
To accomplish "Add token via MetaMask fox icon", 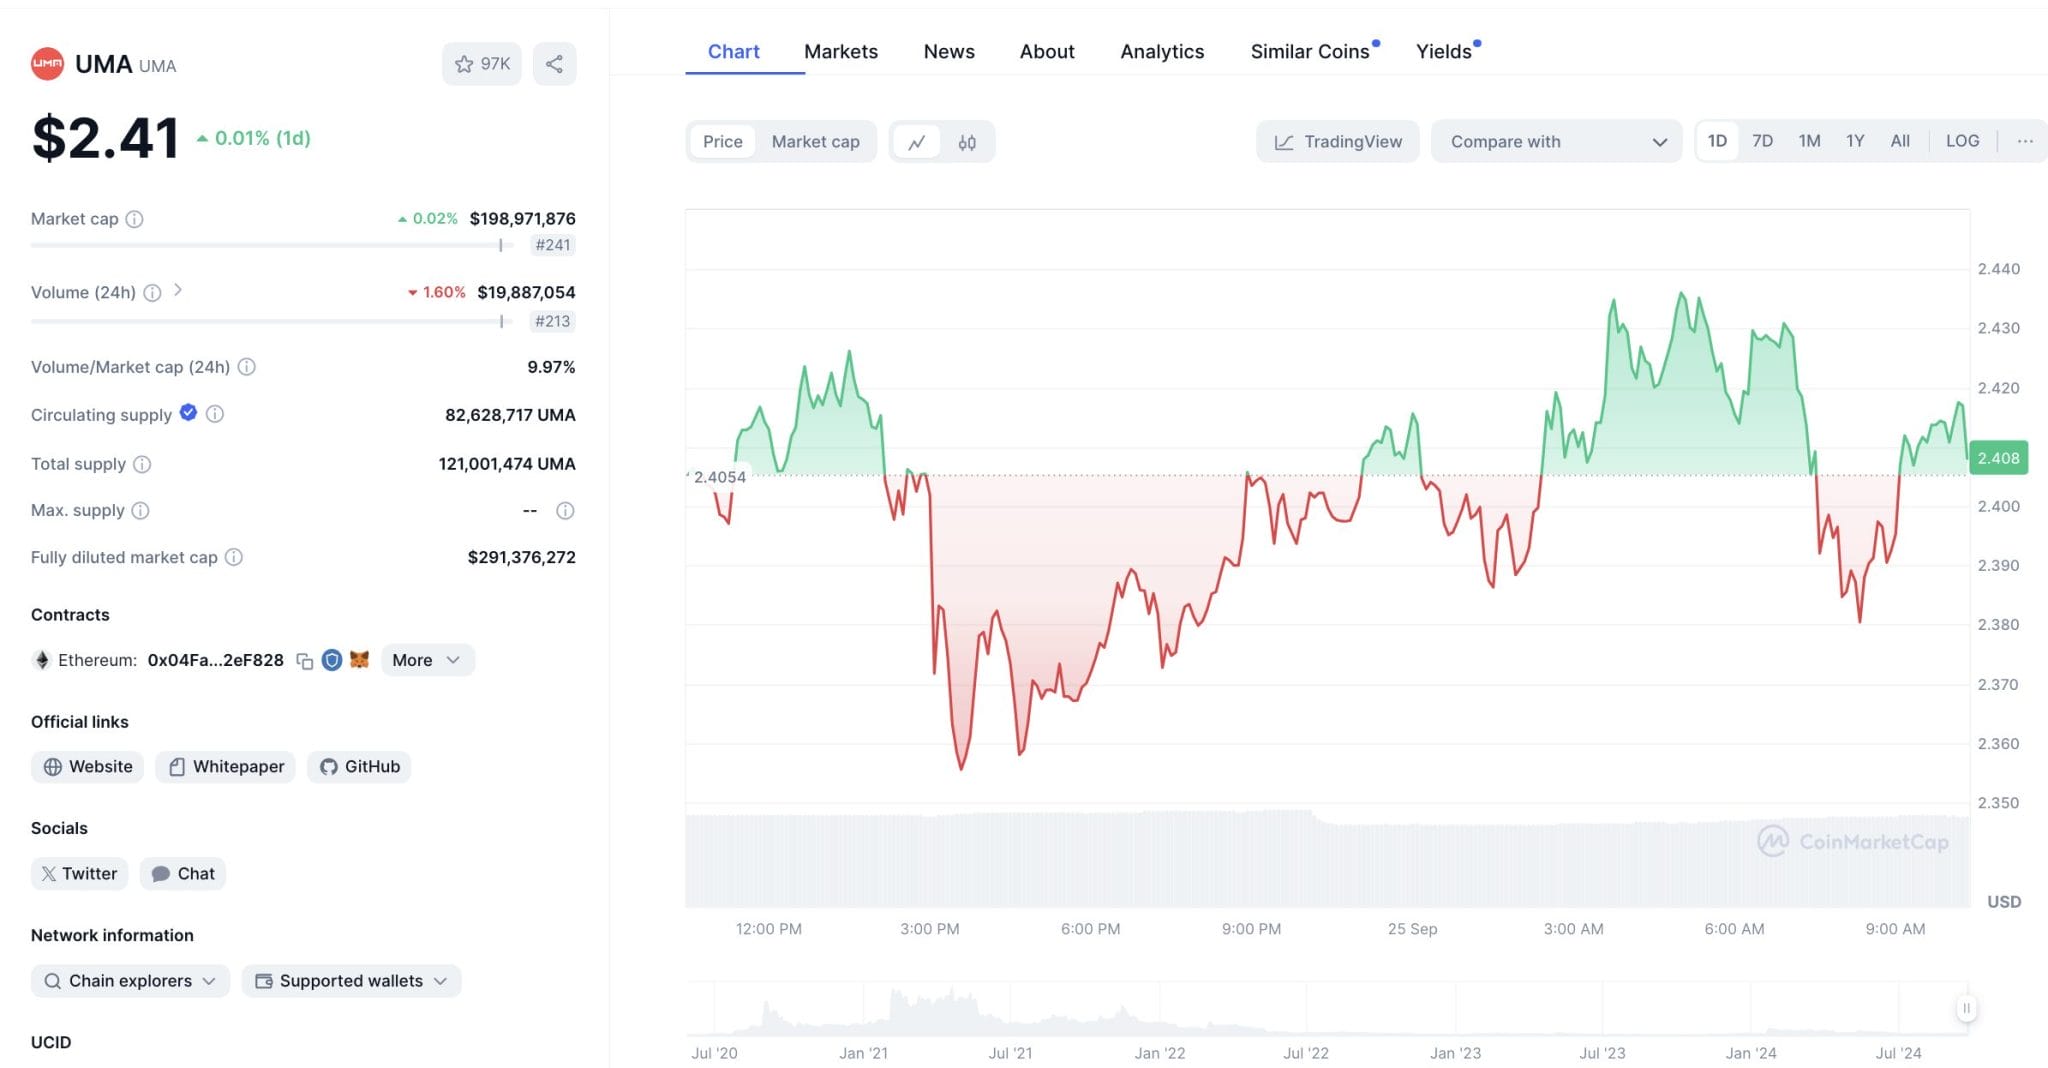I will pyautogui.click(x=360, y=660).
